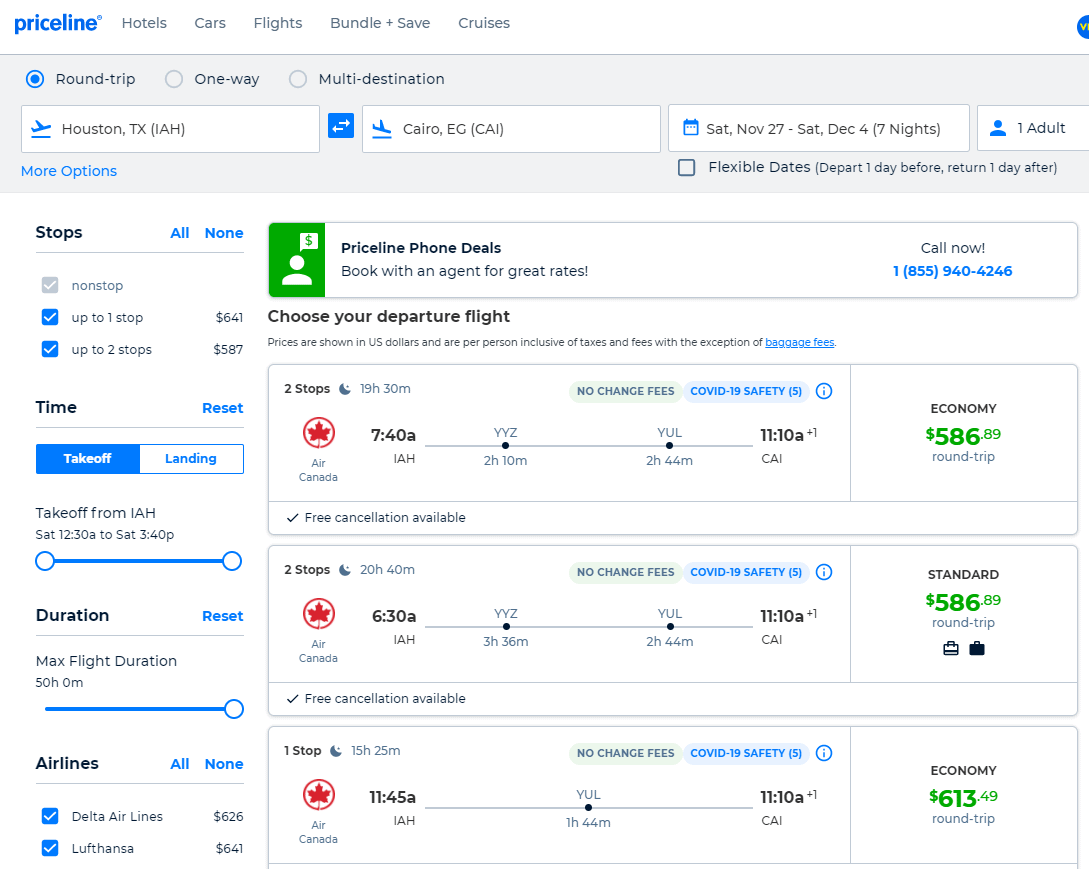
Task: Click Air Canada logo on 7:40a flight
Action: click(319, 433)
